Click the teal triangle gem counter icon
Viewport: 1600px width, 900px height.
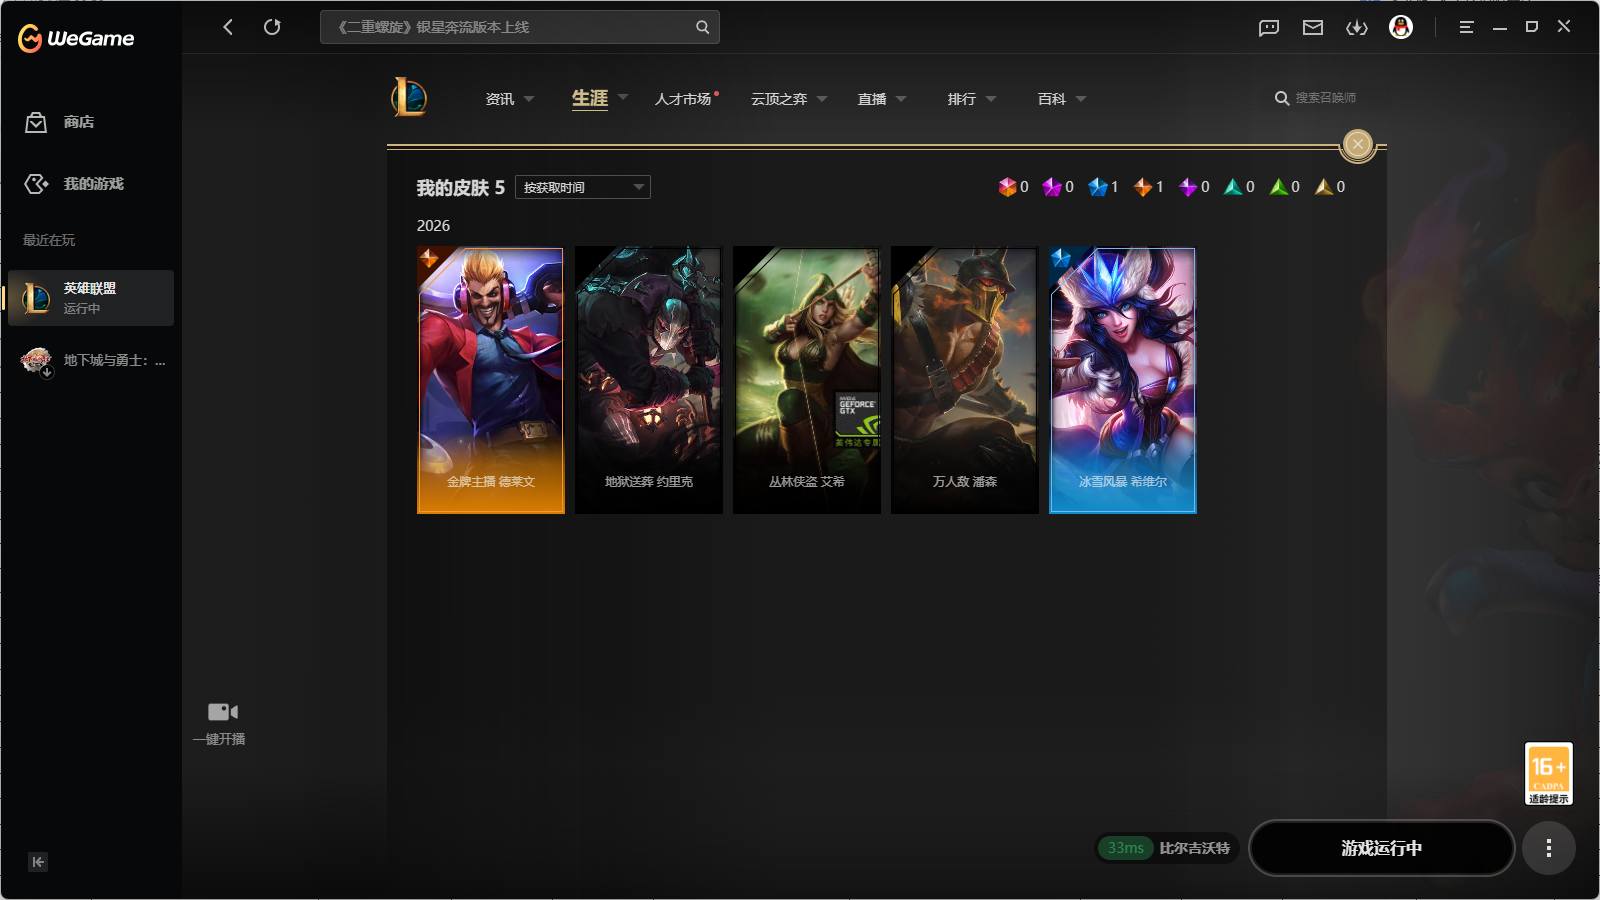tap(1233, 187)
